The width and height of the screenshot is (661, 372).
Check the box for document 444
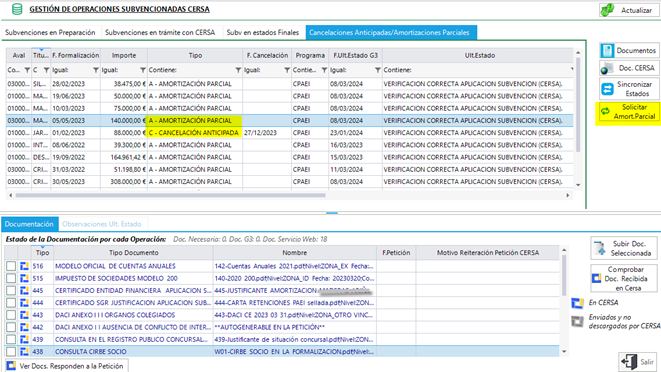tap(11, 303)
